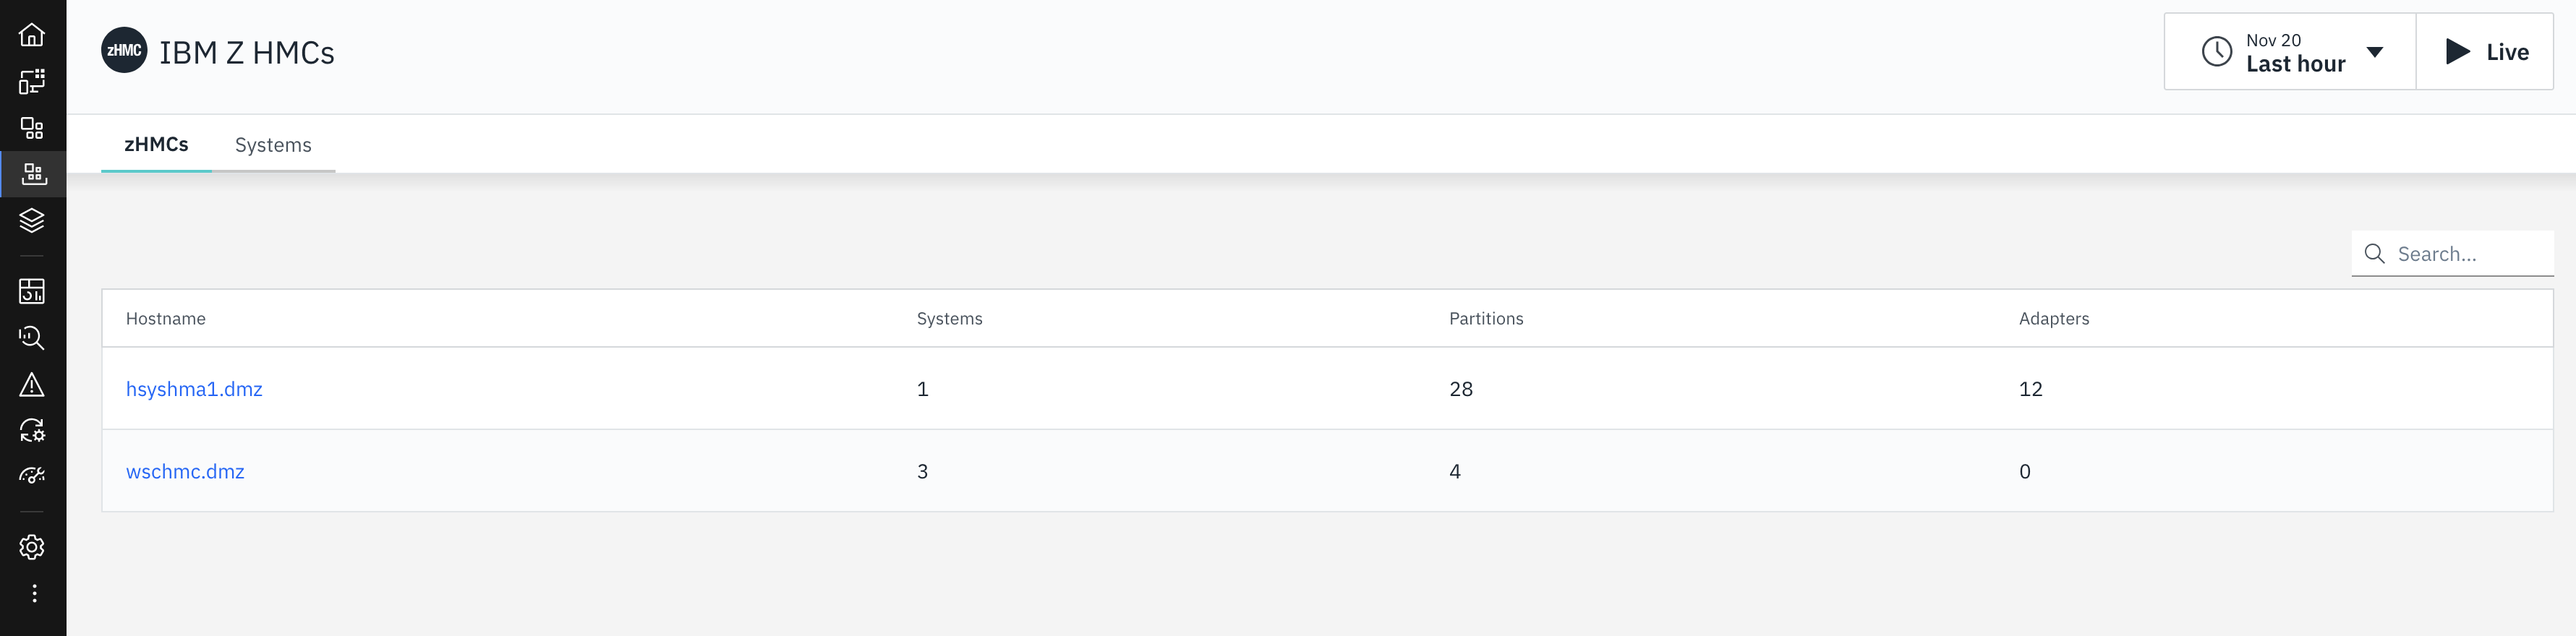Select the zHMCs tab
Screen dimensions: 2576x636
156,145
